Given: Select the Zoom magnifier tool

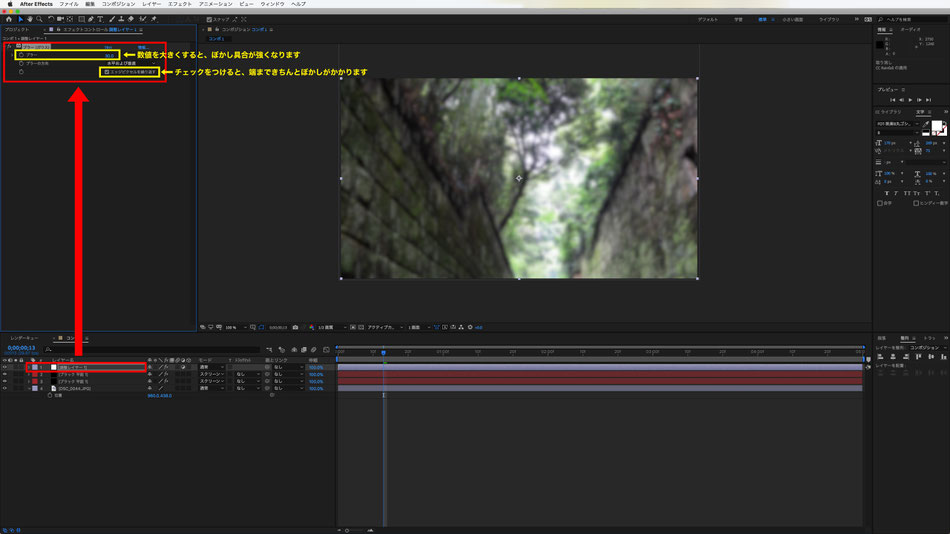Looking at the screenshot, I should pyautogui.click(x=39, y=19).
